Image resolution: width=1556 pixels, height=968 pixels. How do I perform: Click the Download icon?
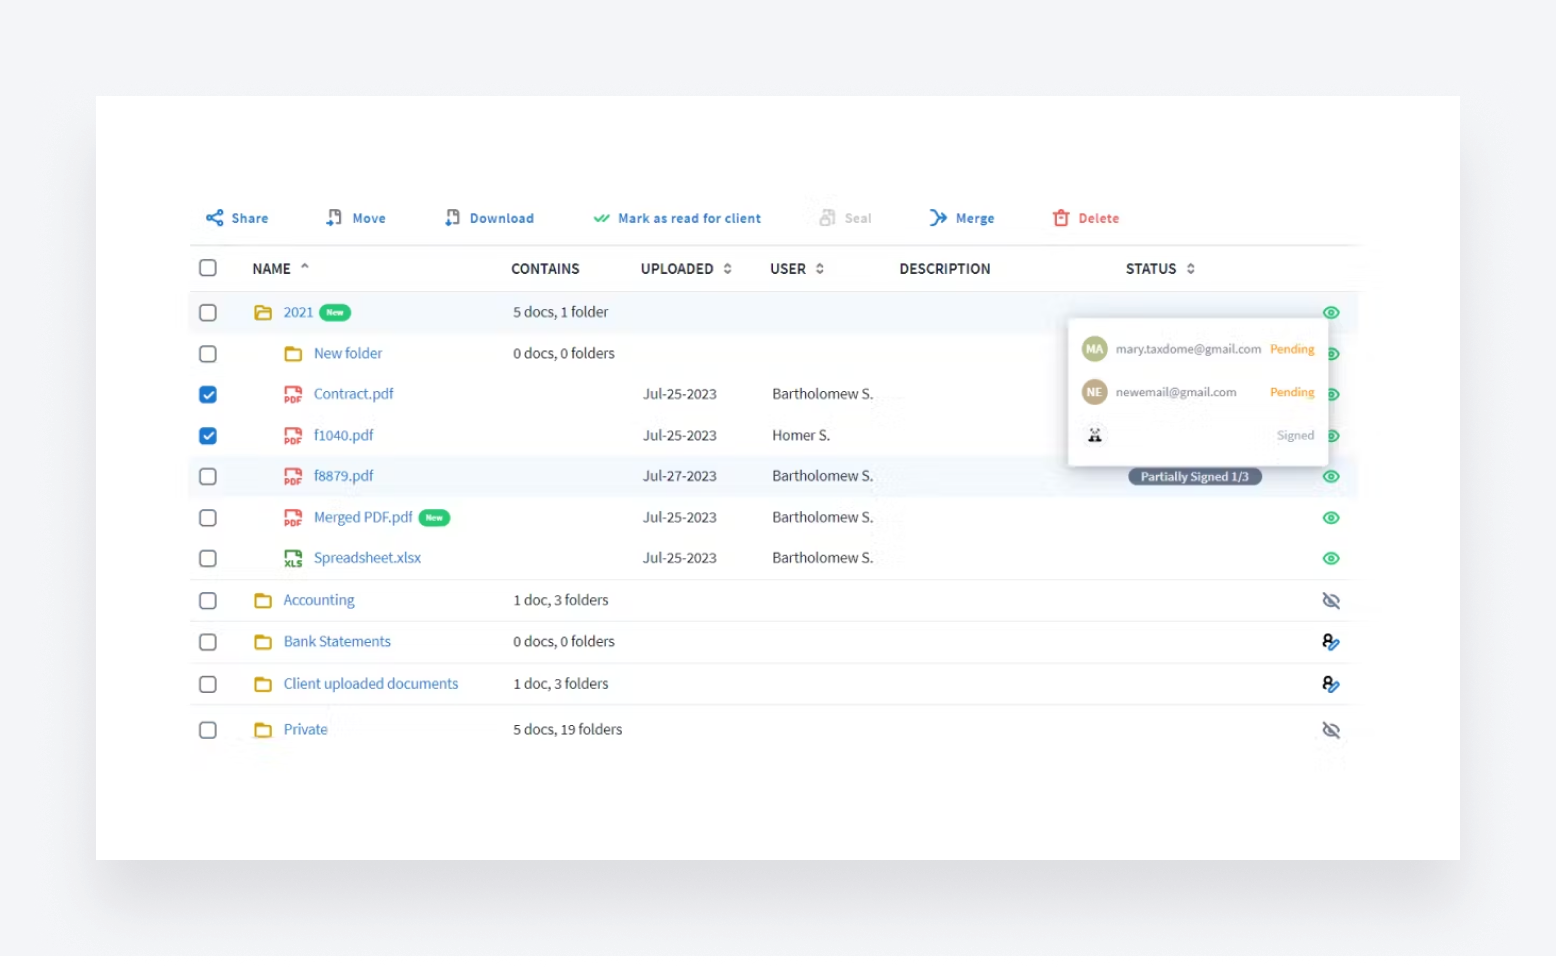pyautogui.click(x=452, y=218)
